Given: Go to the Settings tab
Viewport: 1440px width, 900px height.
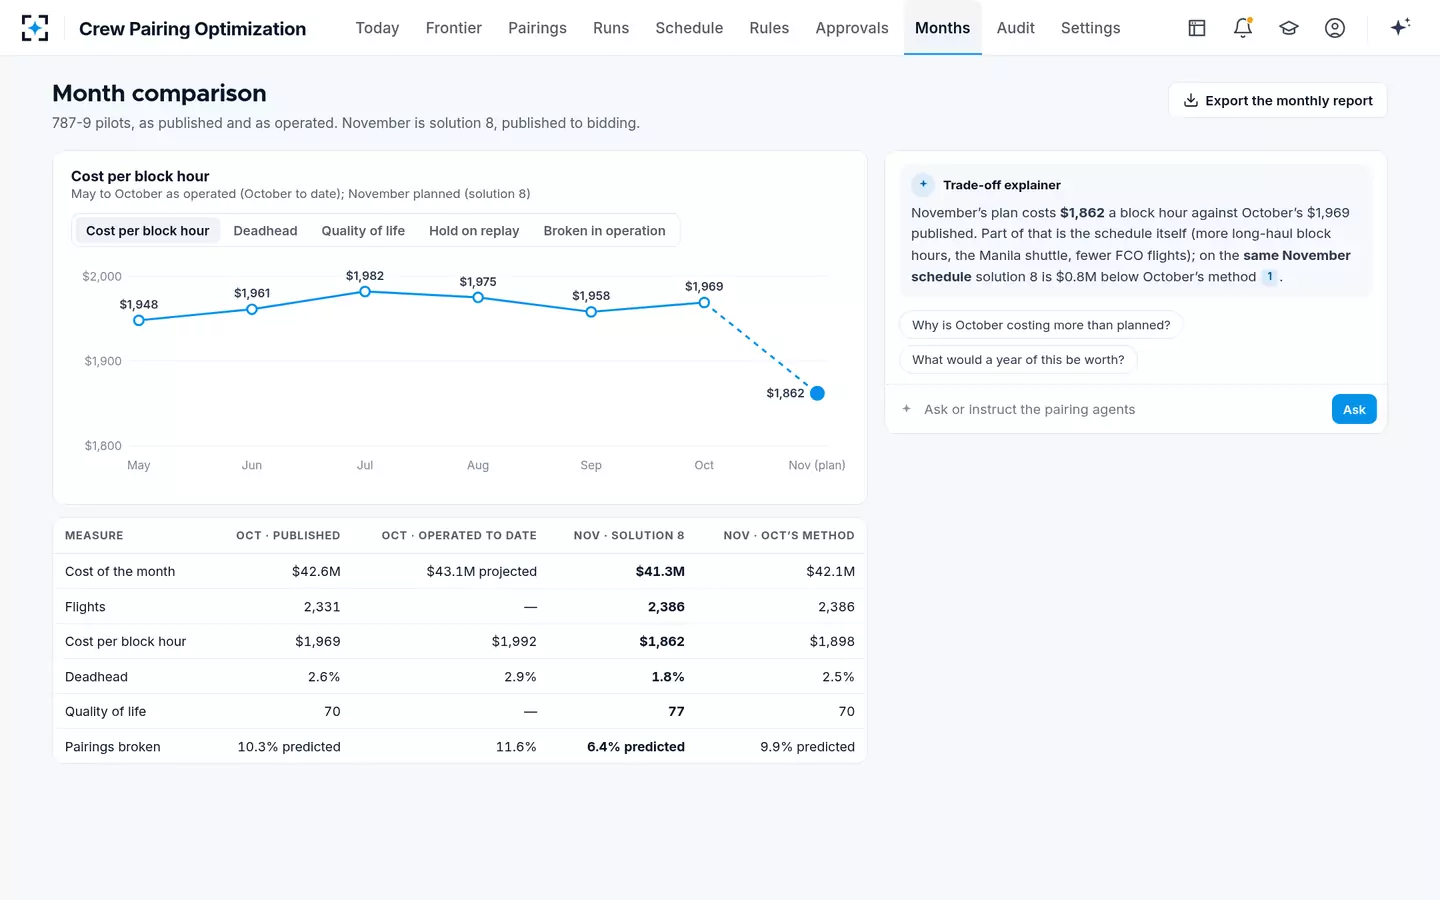Looking at the screenshot, I should pos(1090,28).
